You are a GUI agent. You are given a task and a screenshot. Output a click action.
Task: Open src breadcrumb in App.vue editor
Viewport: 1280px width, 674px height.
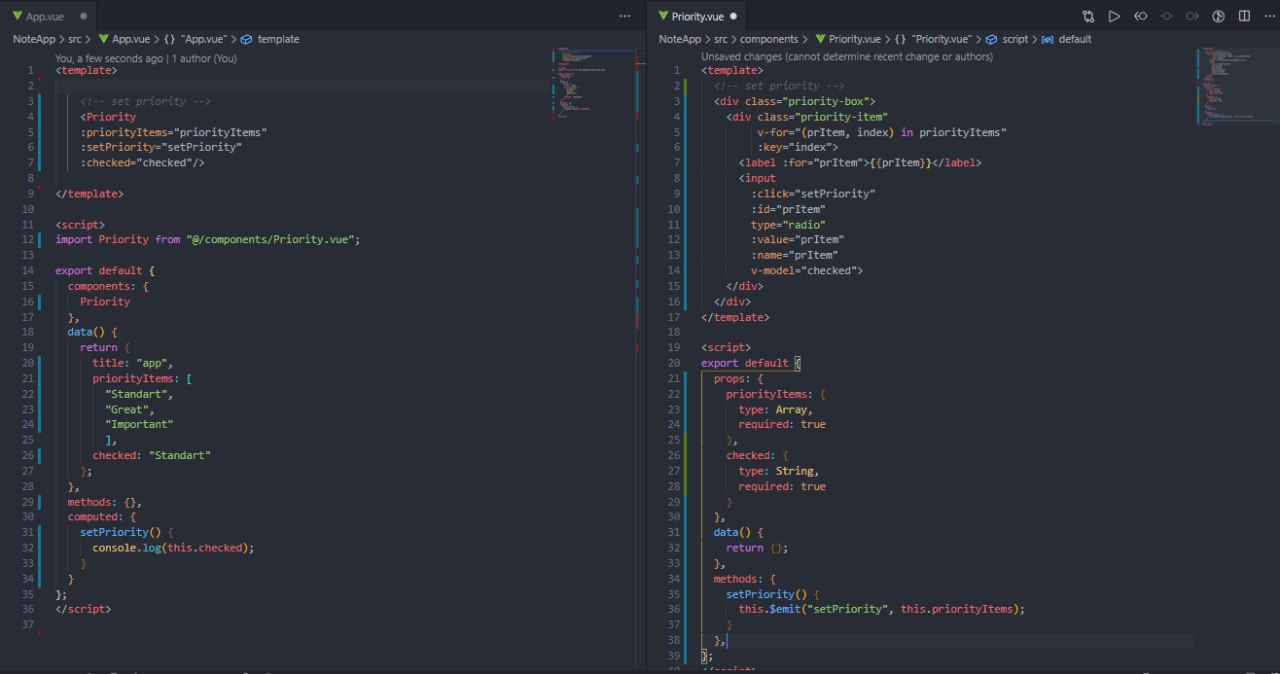(76, 39)
